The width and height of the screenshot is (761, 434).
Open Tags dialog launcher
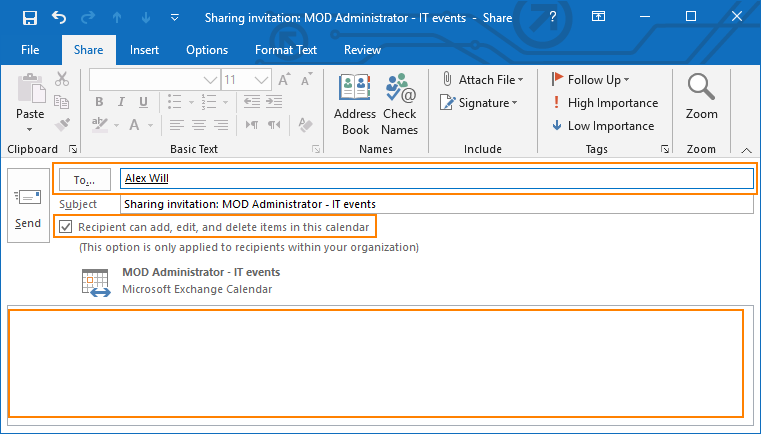(665, 149)
